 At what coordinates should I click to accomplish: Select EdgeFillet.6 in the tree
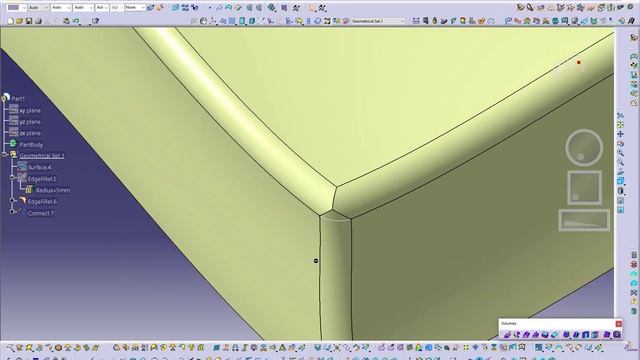pyautogui.click(x=42, y=202)
